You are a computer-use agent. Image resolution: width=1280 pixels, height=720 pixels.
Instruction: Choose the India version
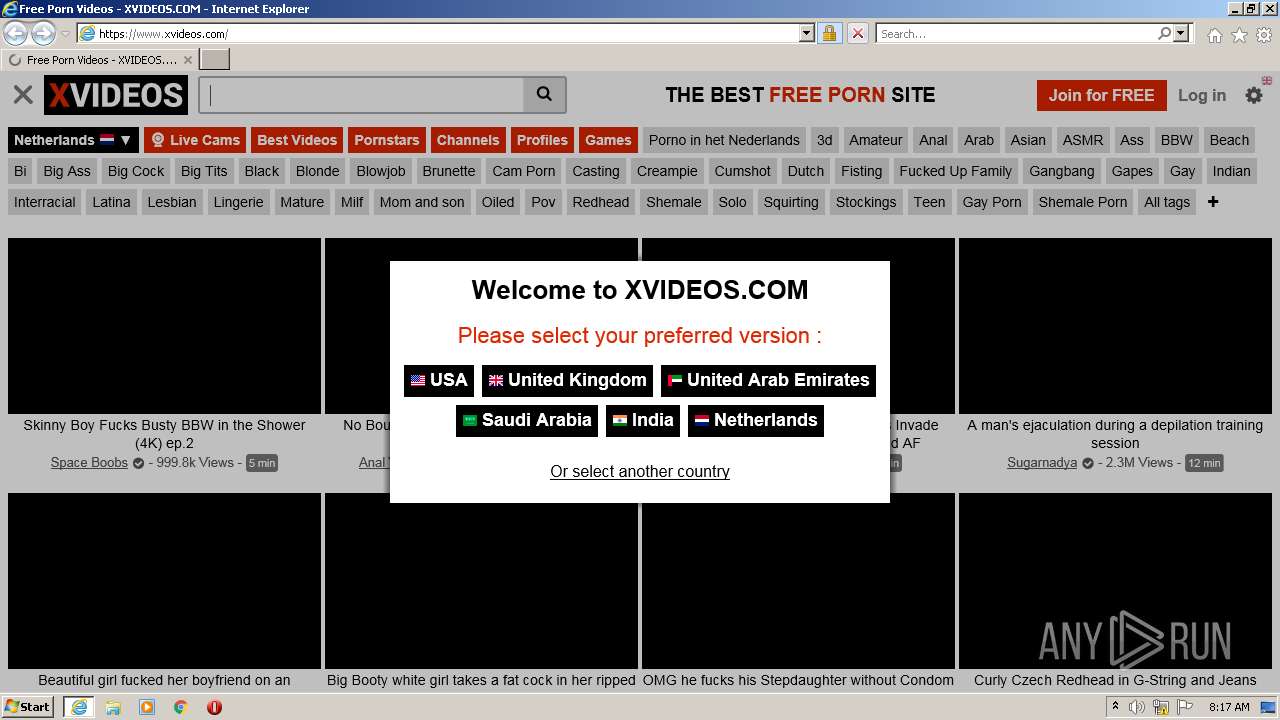(643, 420)
